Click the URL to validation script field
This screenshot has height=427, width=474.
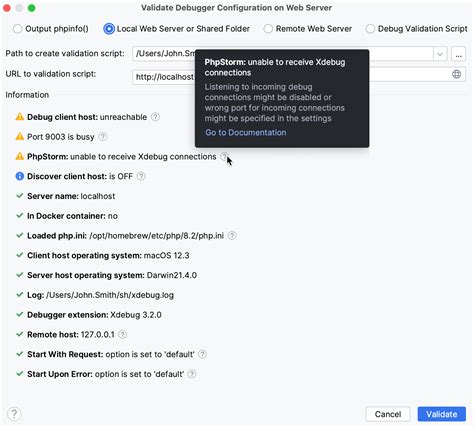[299, 76]
